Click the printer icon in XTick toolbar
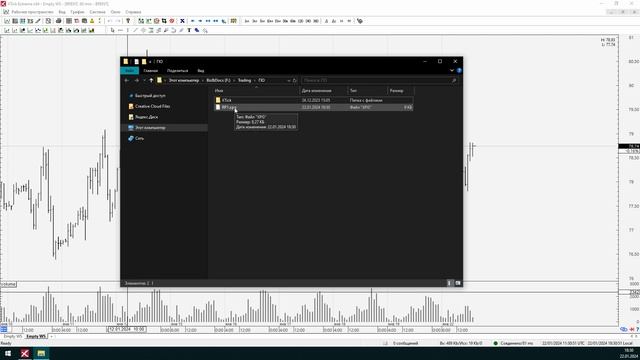 [x=58, y=21]
